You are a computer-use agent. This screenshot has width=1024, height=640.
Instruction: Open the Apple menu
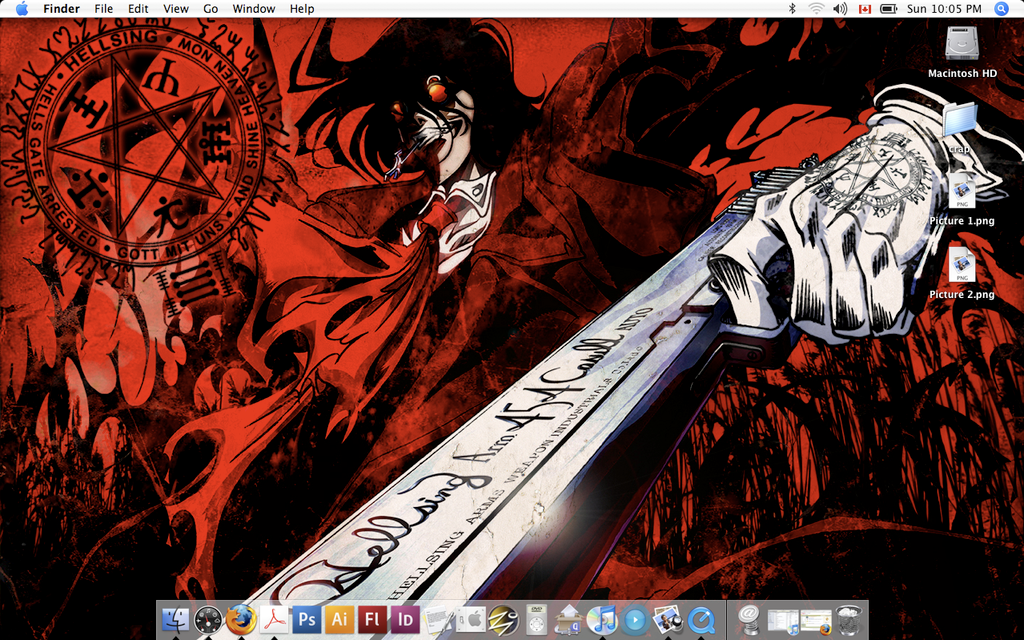tap(21, 9)
